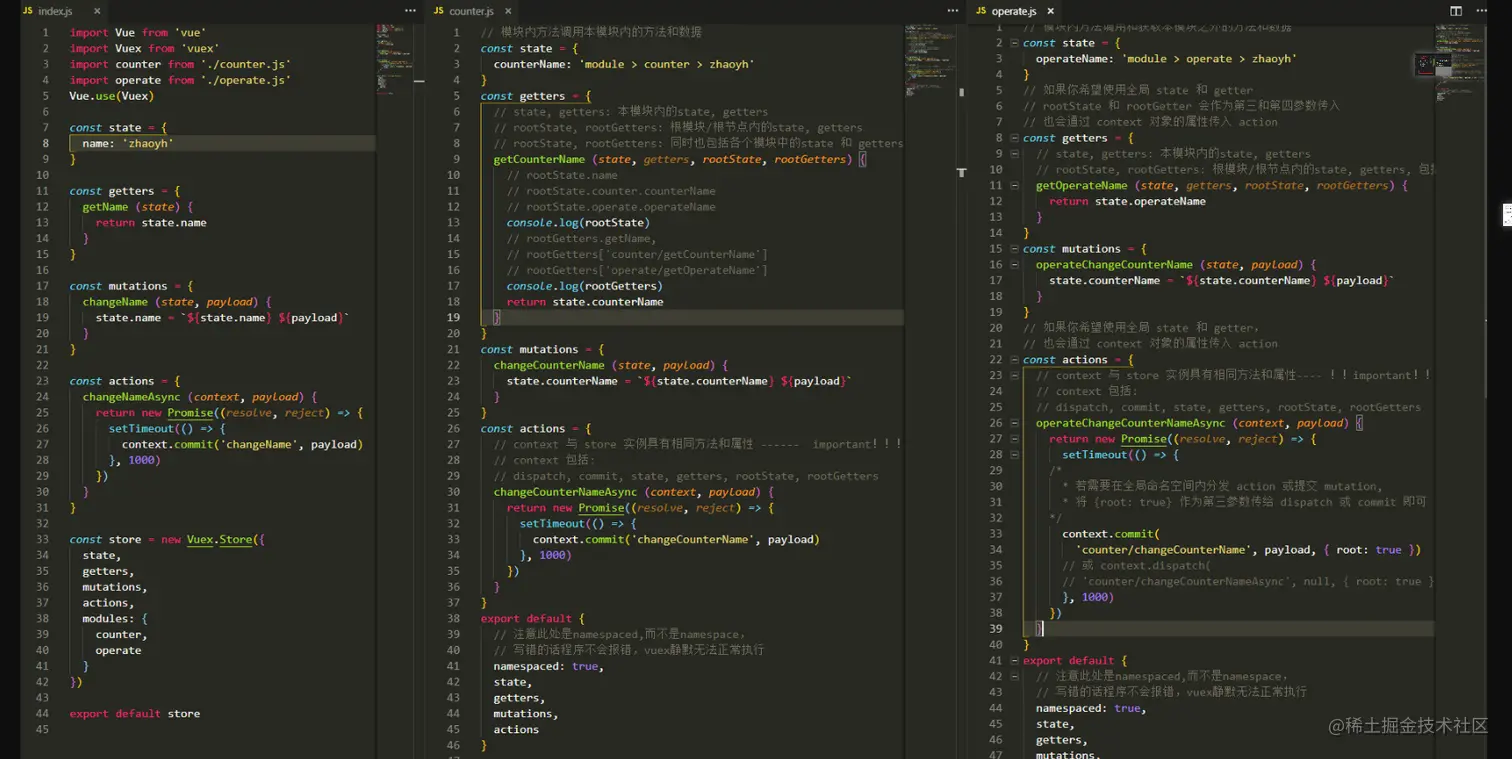Click "// rootGetters['operate/getOperateName']" comment in counter.js

[637, 270]
